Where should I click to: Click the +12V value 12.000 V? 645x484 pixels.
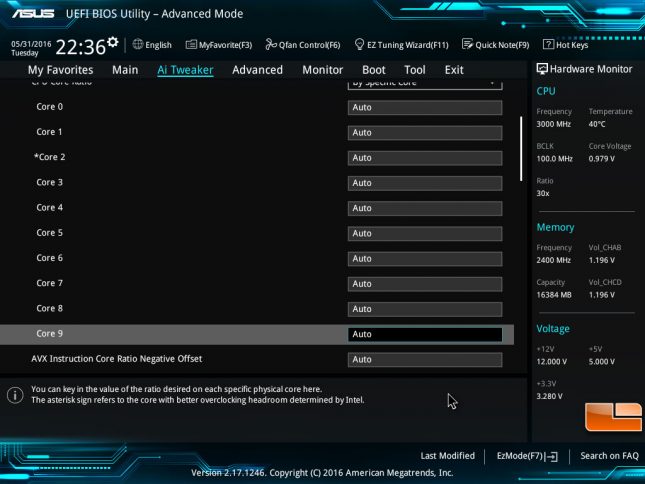coord(551,362)
